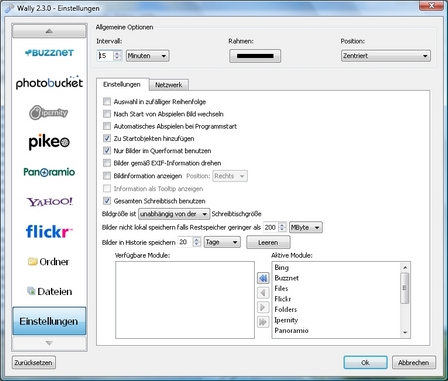
Task: Click the single left arrow module button
Action: [263, 293]
